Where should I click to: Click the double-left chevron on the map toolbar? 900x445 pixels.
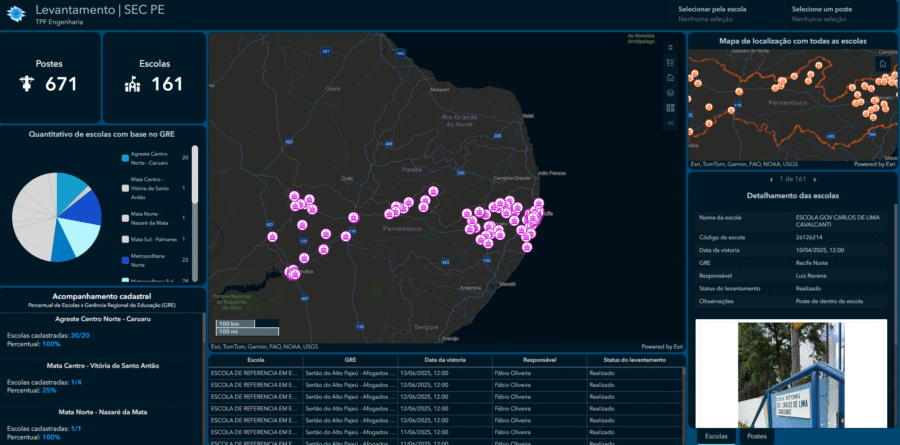[x=670, y=122]
